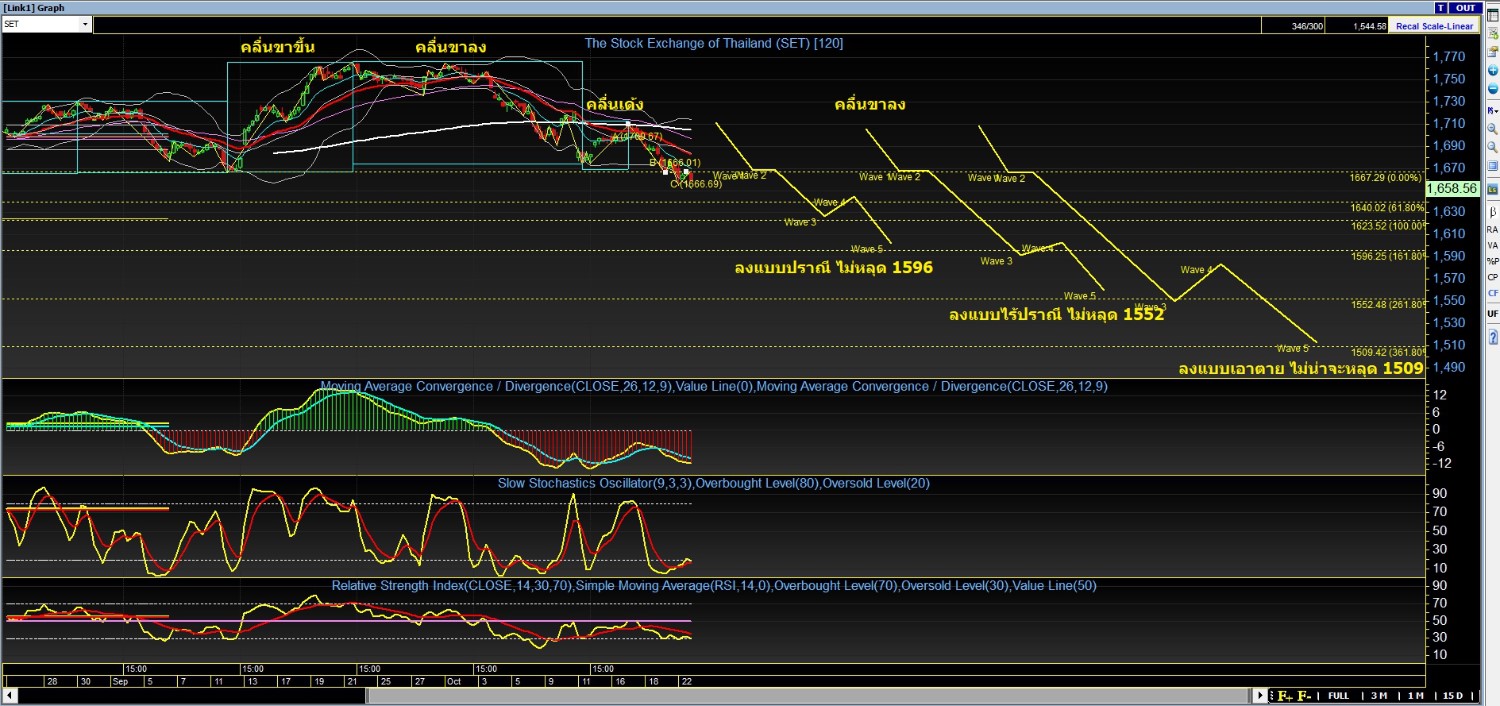Open the help question mark icon
Viewport: 1500px width, 706px height.
pos(1492,337)
